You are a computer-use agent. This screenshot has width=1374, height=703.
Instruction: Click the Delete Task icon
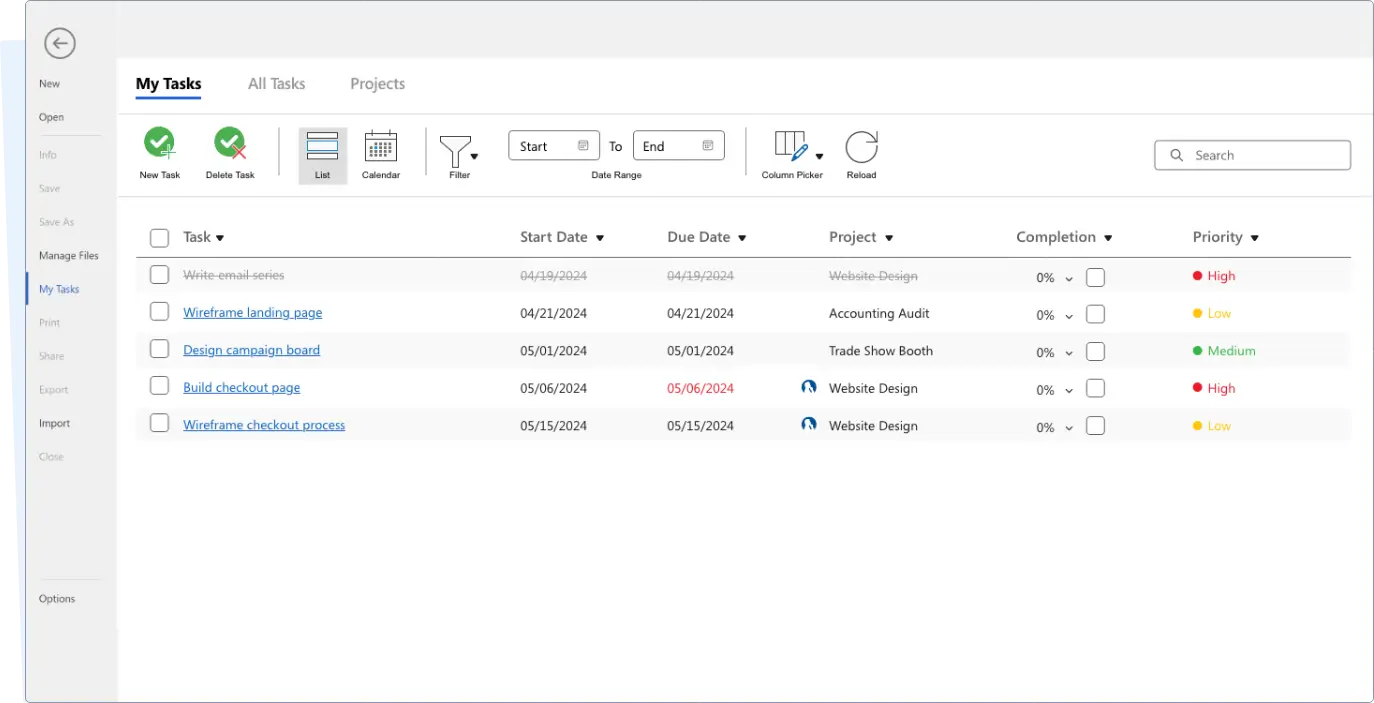230,144
